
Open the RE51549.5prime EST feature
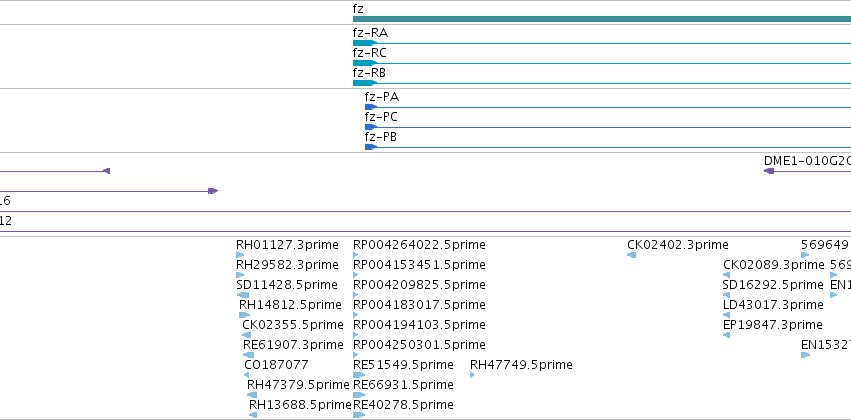[x=359, y=374]
